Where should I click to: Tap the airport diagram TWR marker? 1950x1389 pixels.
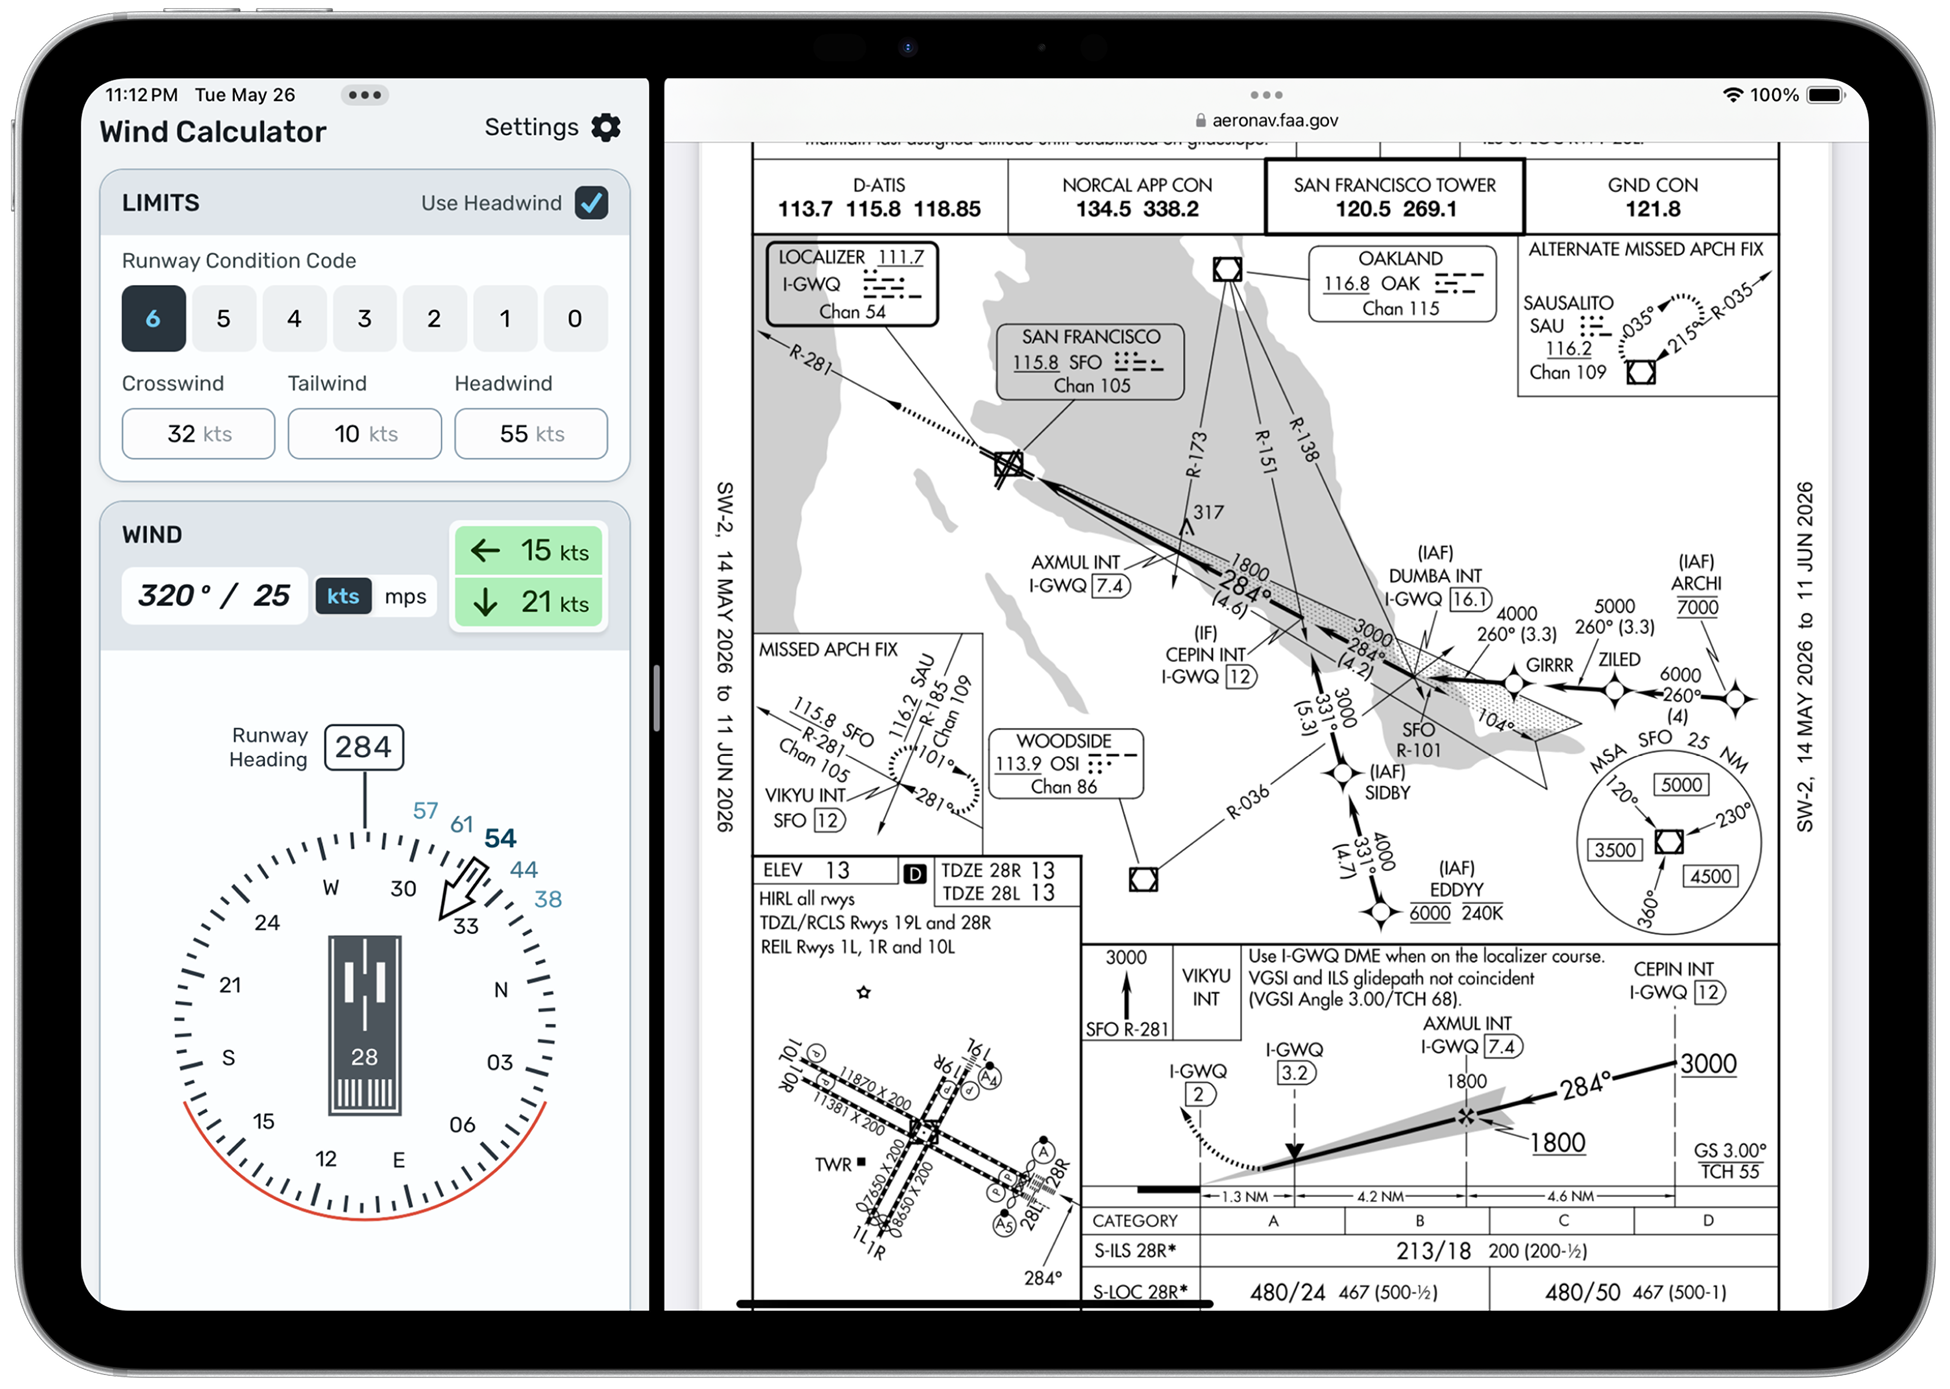tap(840, 1164)
